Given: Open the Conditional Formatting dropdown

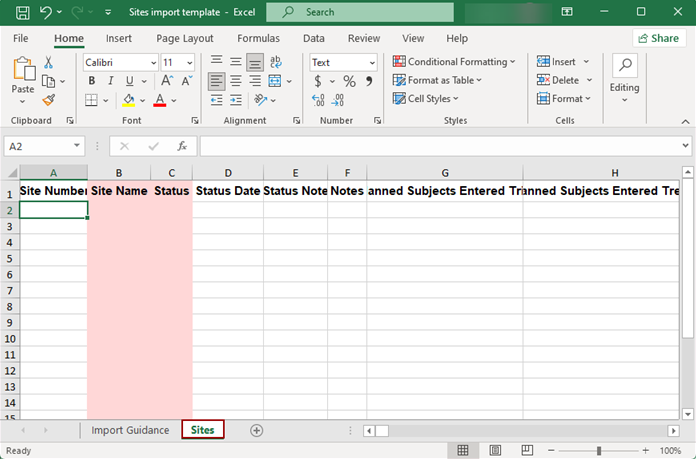Looking at the screenshot, I should (x=455, y=62).
